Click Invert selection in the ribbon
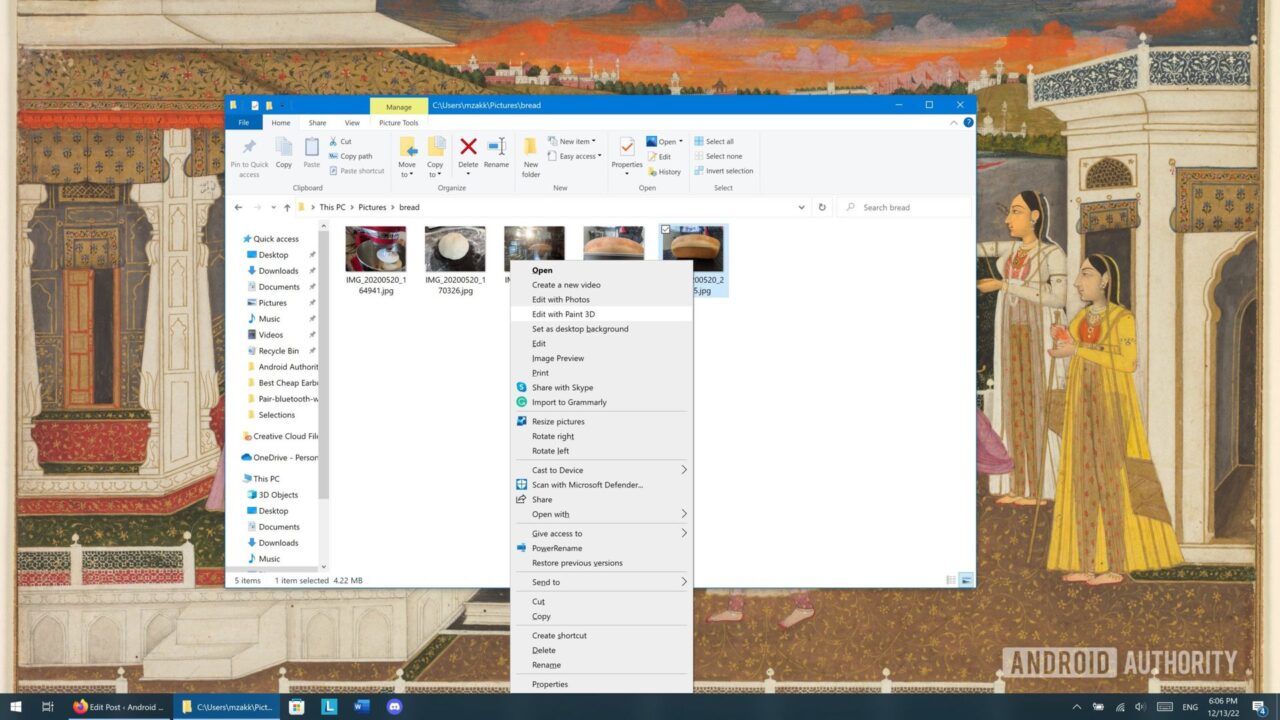This screenshot has height=720, width=1280. coord(723,171)
